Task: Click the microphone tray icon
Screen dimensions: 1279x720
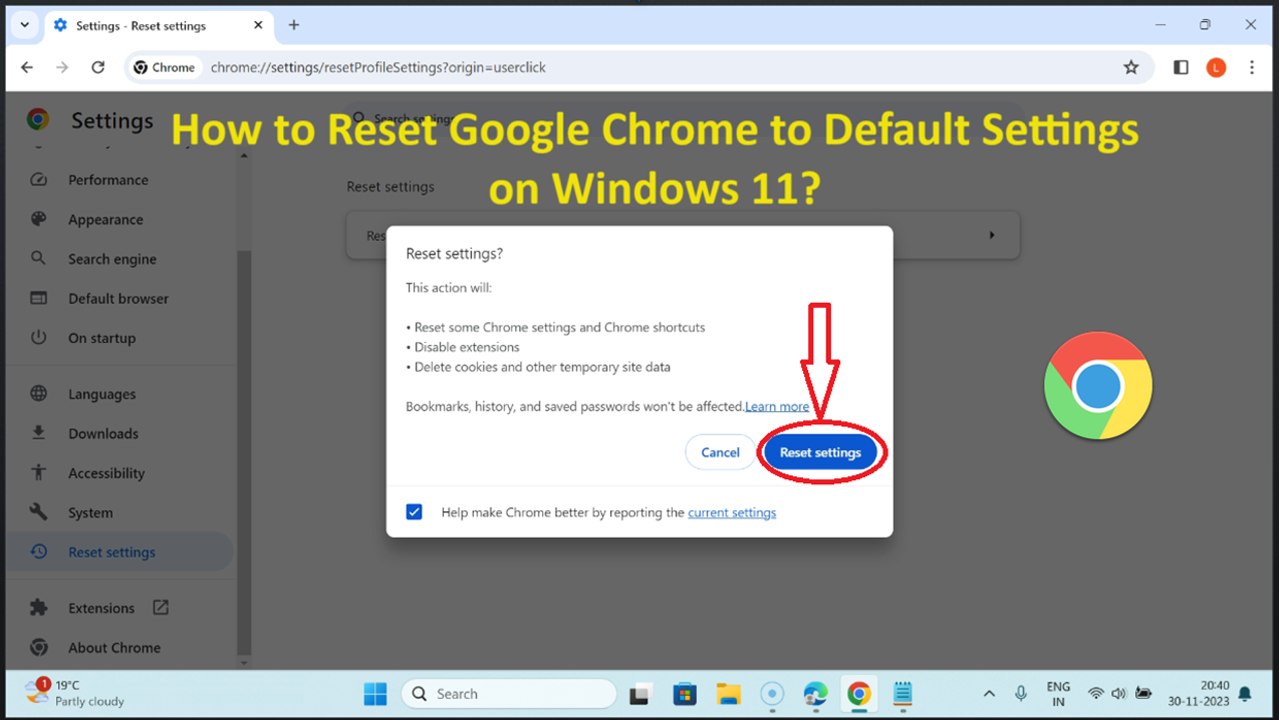Action: [x=1021, y=694]
